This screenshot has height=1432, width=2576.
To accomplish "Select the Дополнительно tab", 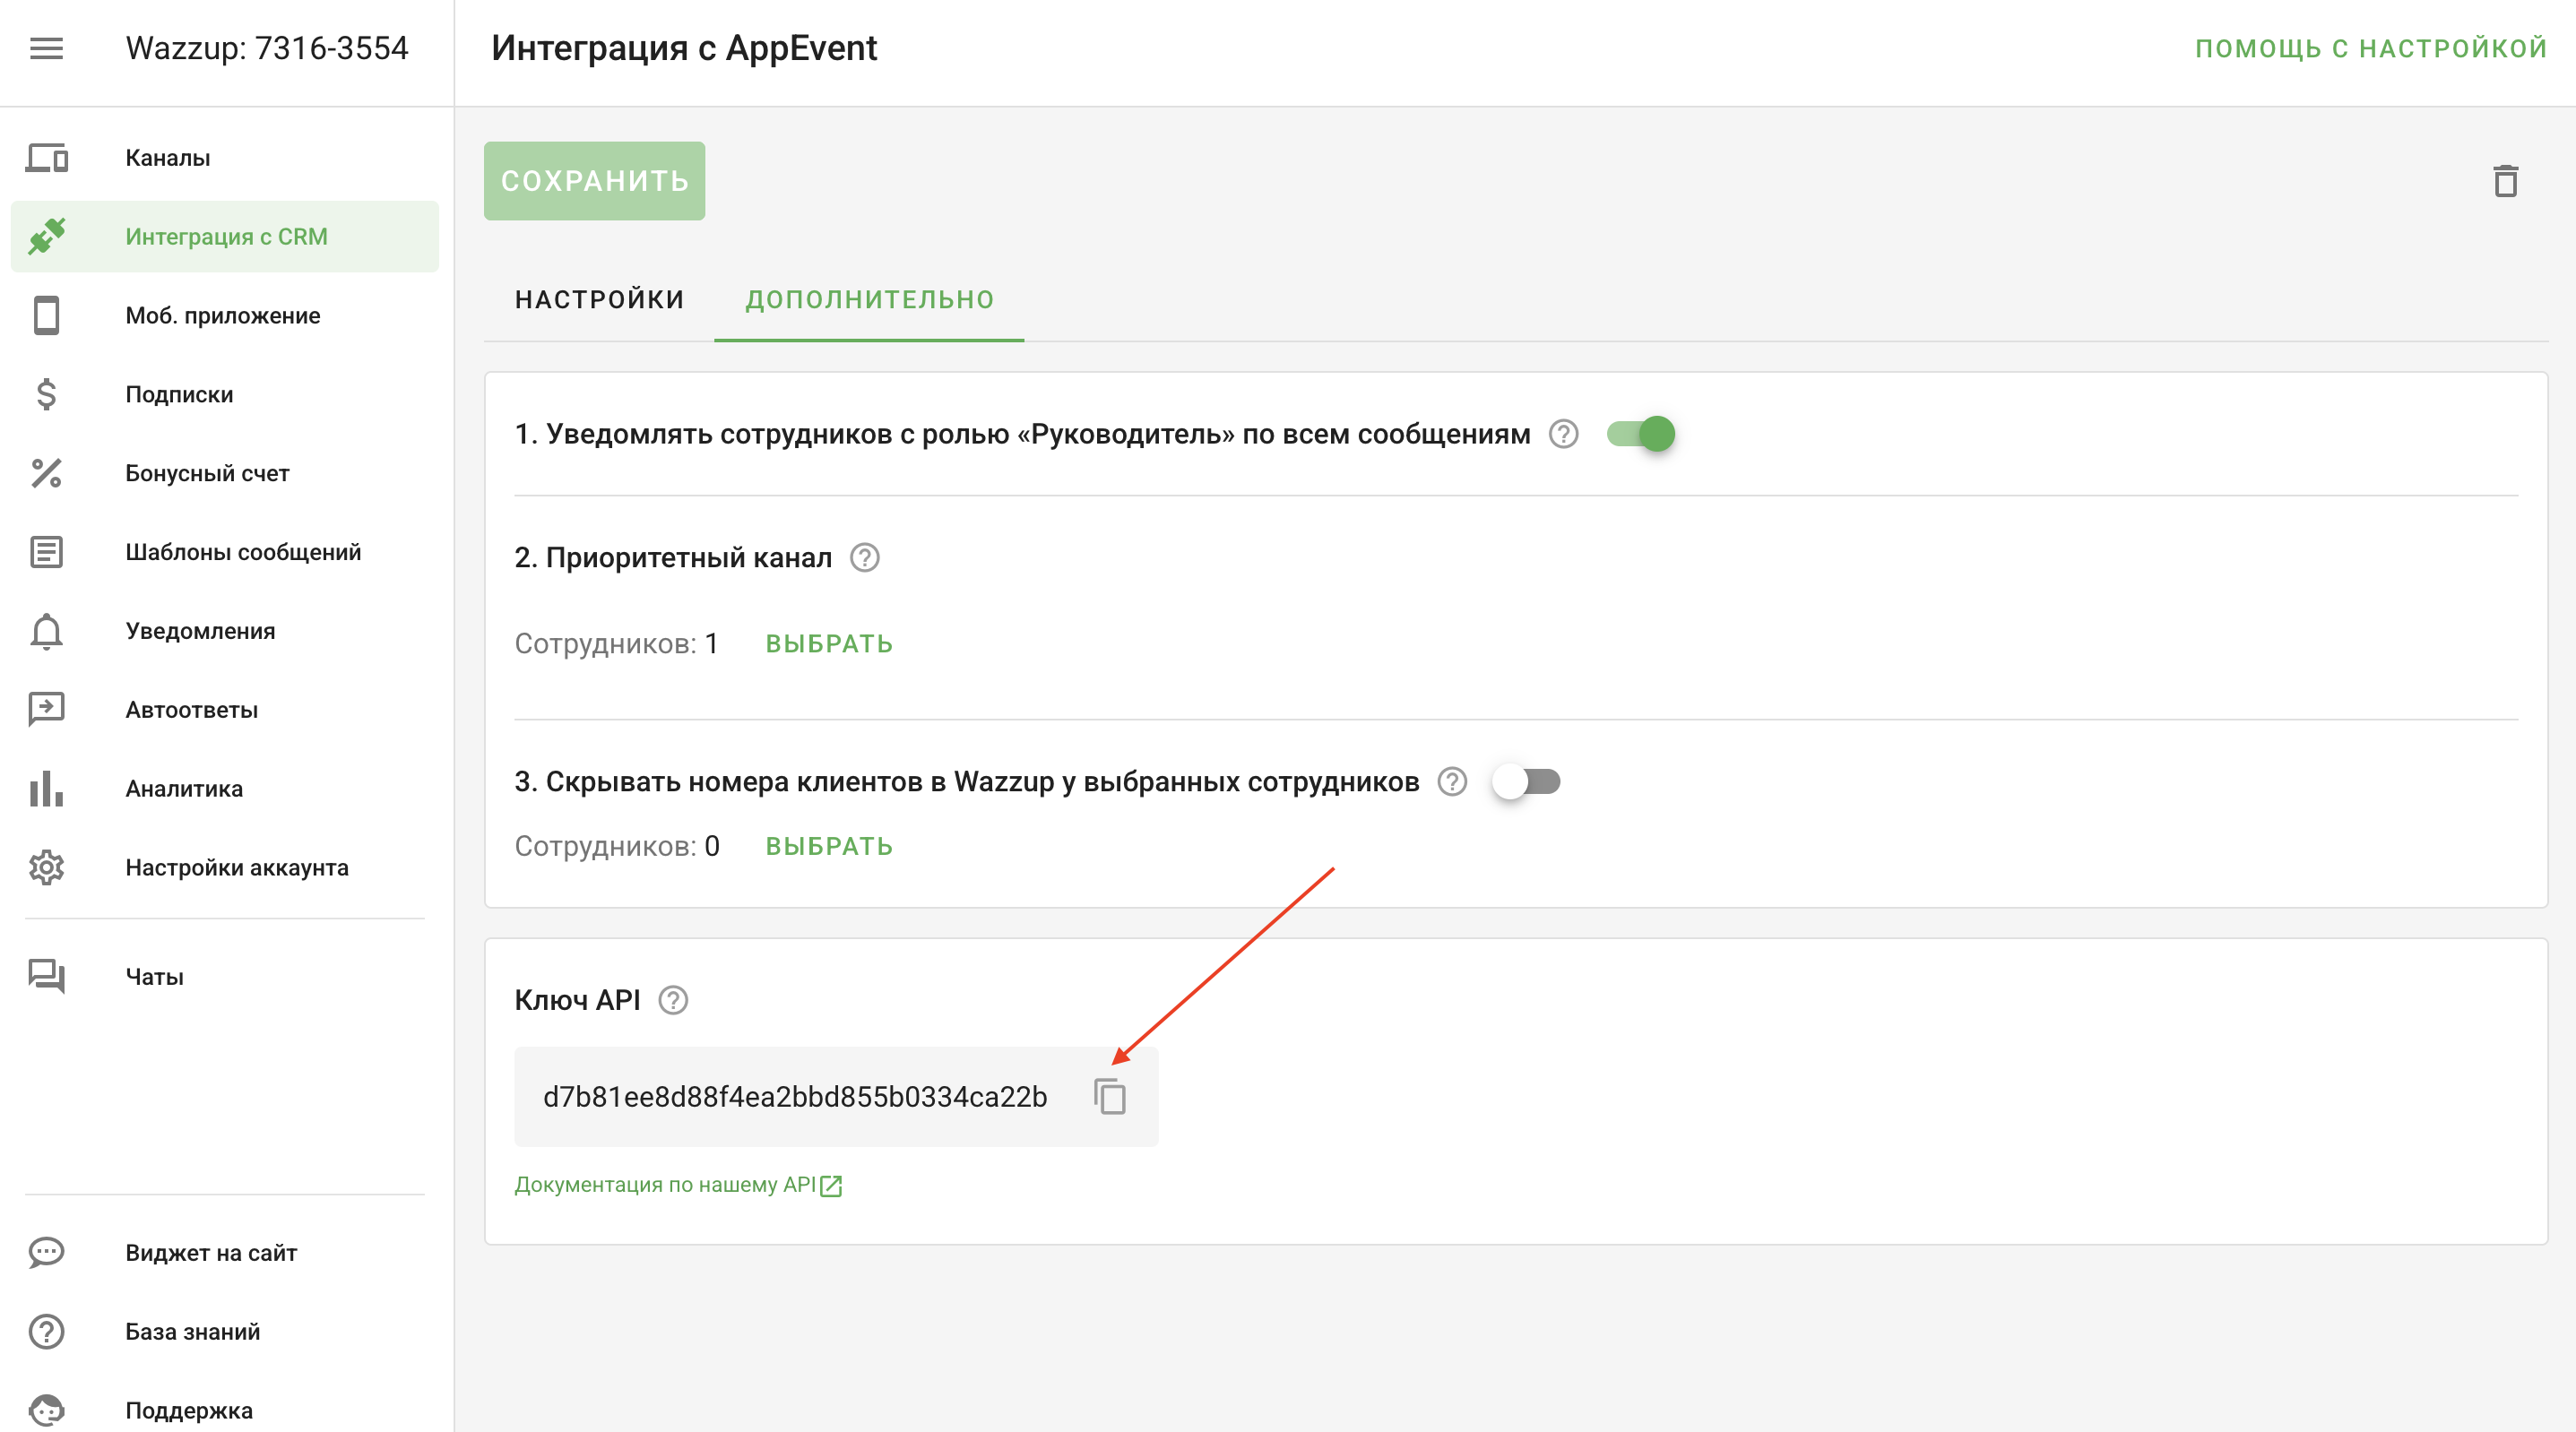I will tap(869, 299).
